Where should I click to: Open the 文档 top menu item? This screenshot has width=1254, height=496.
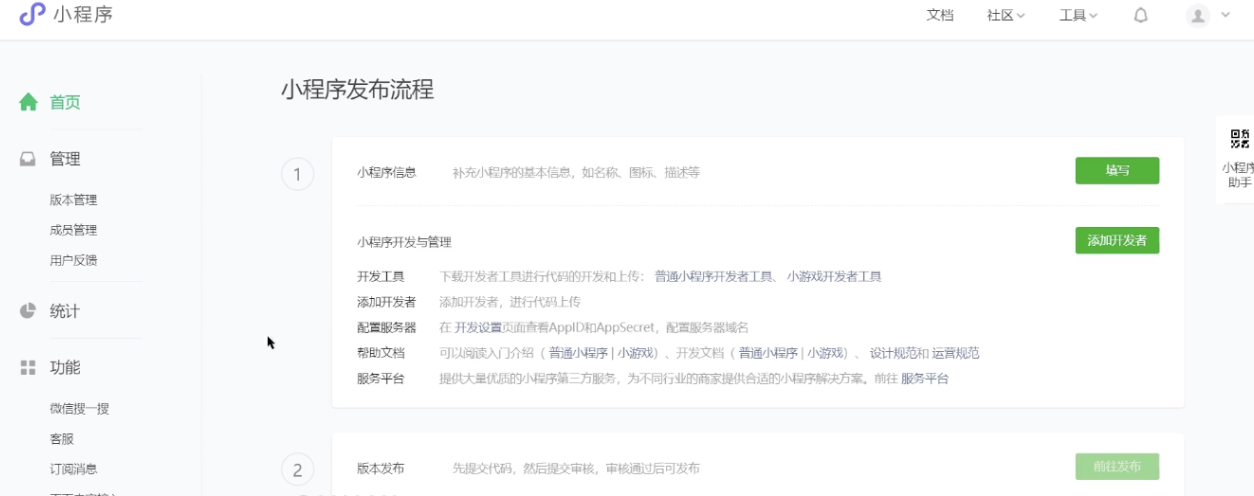[940, 15]
